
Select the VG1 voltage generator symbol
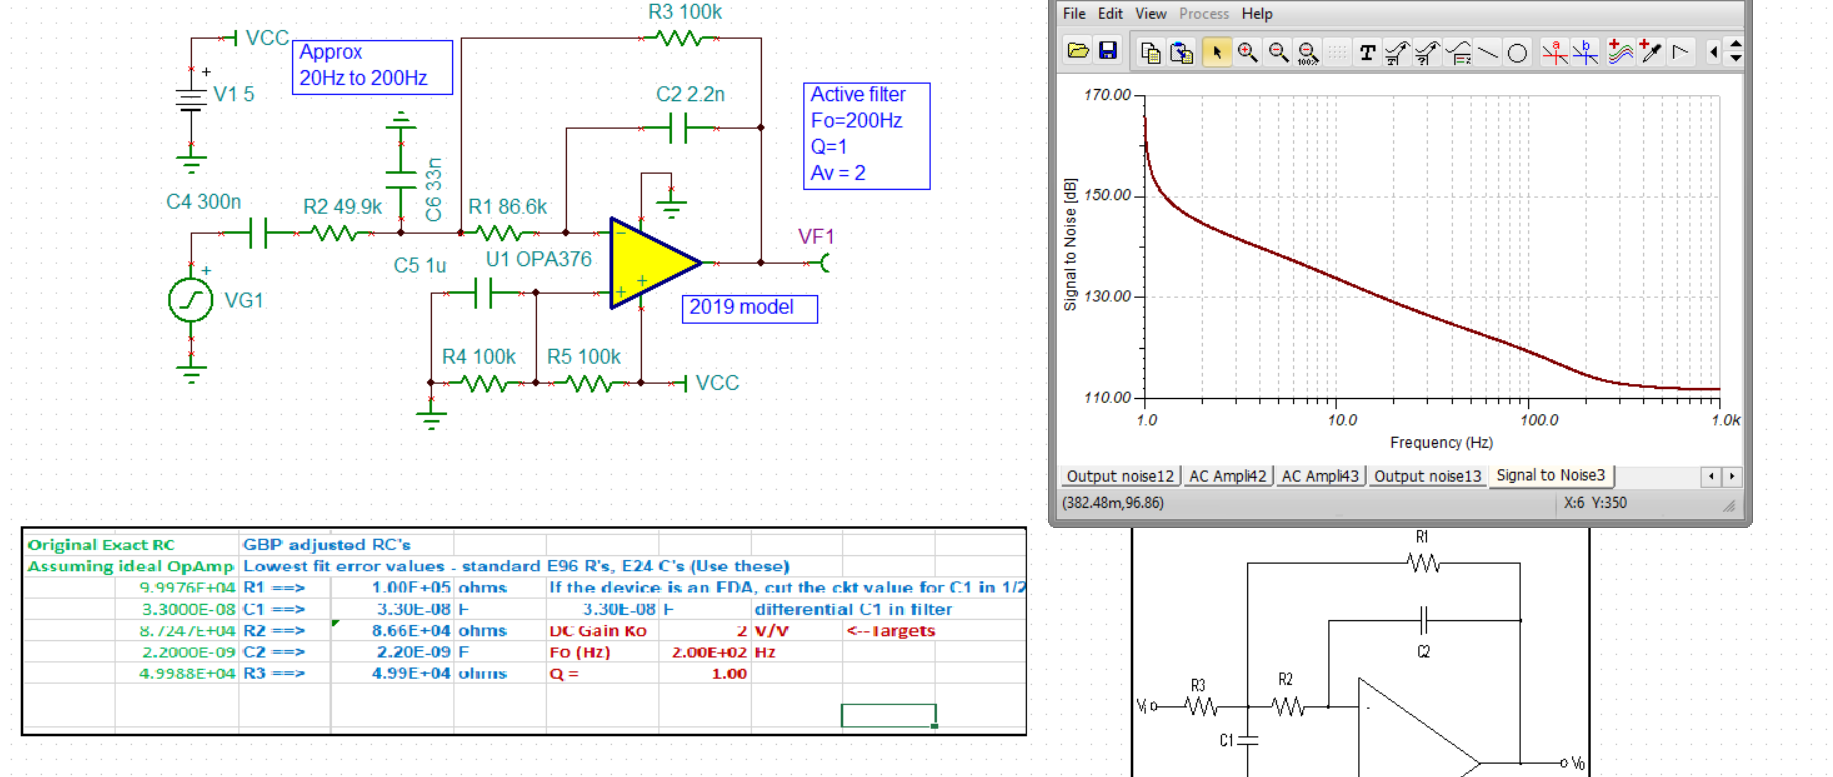click(191, 300)
